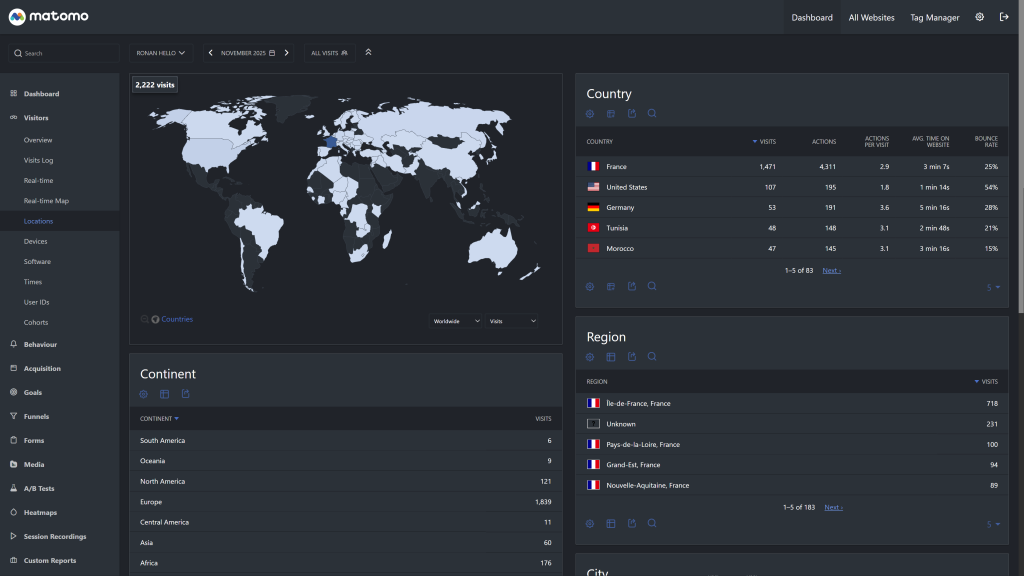This screenshot has height=576, width=1024.
Task: Click the export icon under Continent heading
Action: (186, 395)
